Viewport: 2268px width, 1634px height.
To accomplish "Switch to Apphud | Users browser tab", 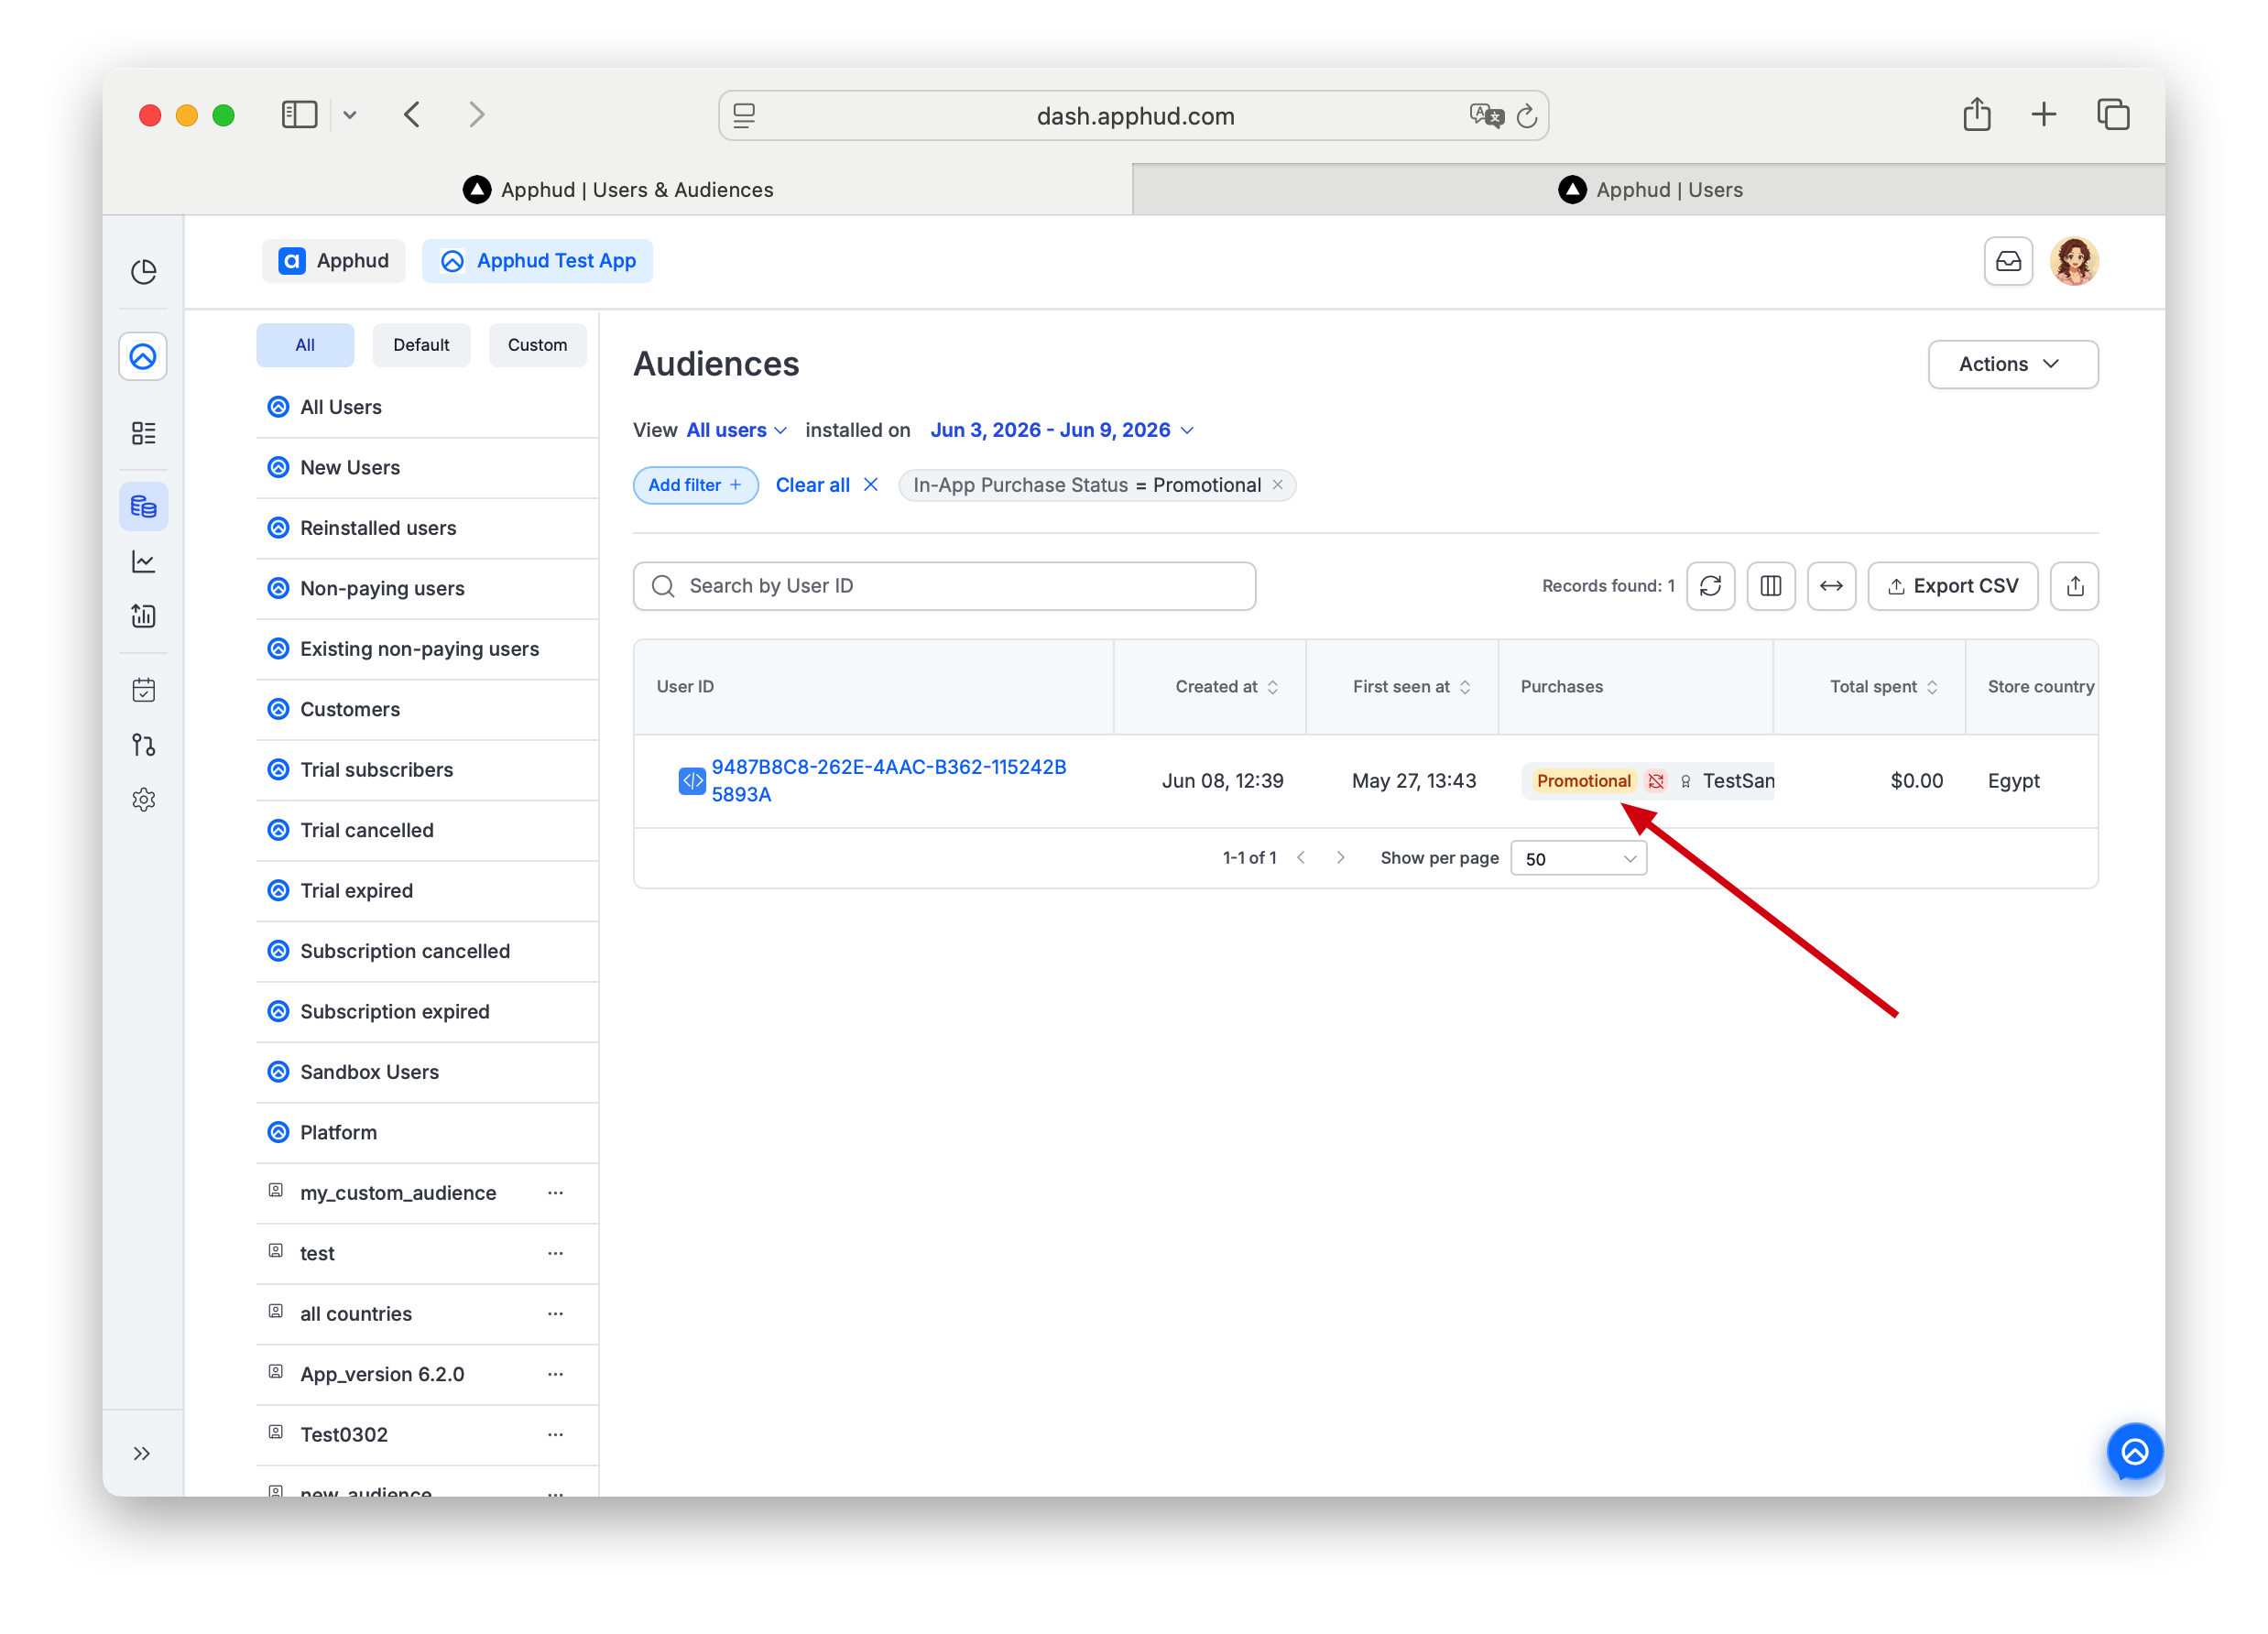I will [x=1648, y=190].
